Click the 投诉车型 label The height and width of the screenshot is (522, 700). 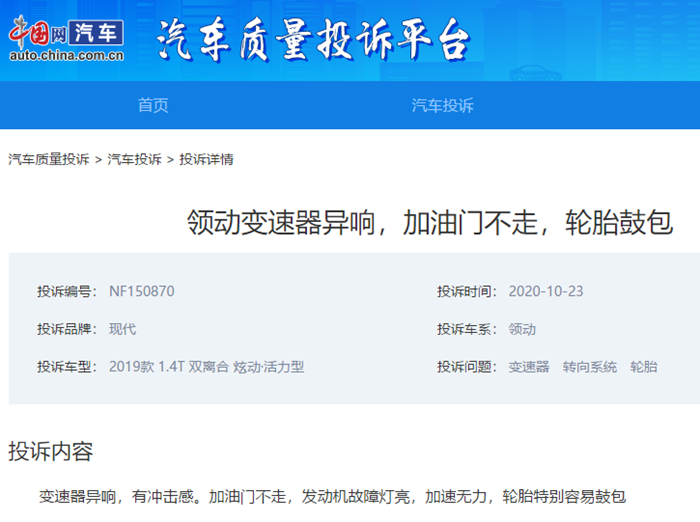pos(67,367)
